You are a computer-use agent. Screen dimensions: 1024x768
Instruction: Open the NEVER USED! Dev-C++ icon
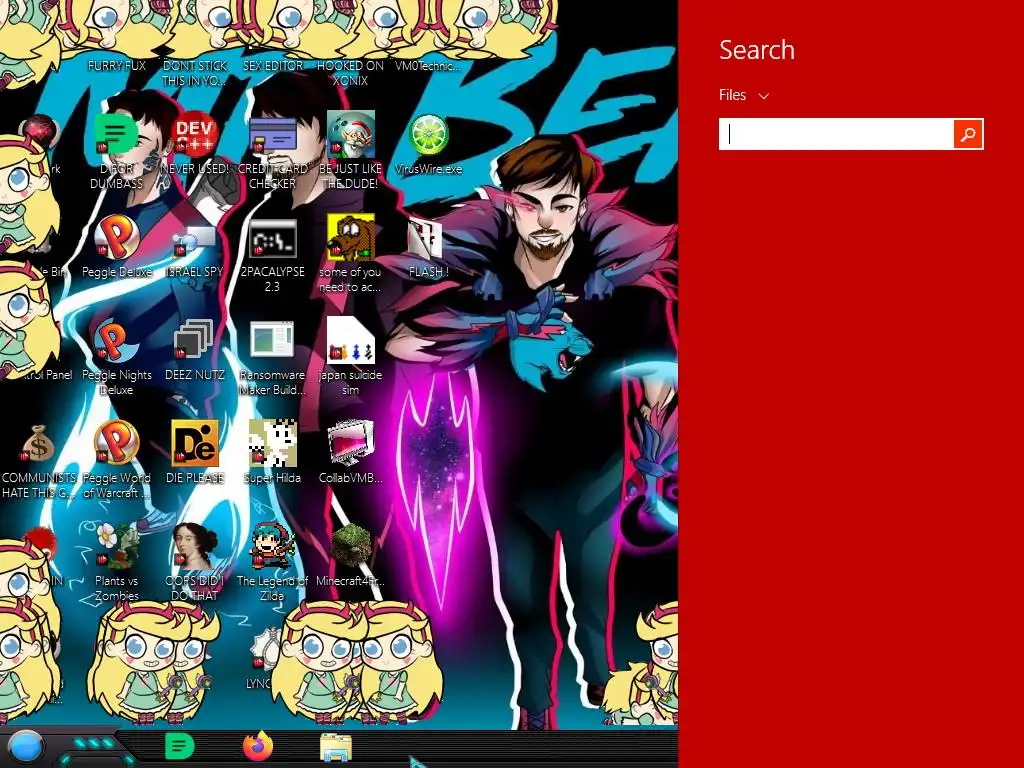click(194, 134)
